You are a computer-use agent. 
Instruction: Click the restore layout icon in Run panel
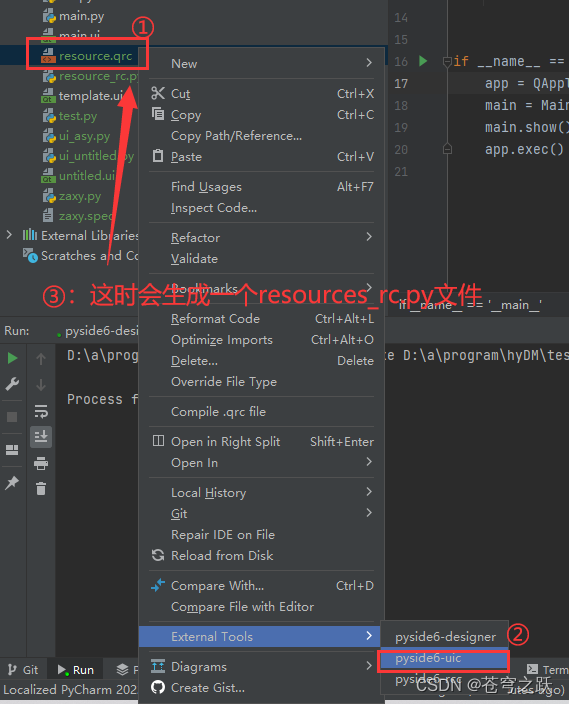(x=12, y=450)
